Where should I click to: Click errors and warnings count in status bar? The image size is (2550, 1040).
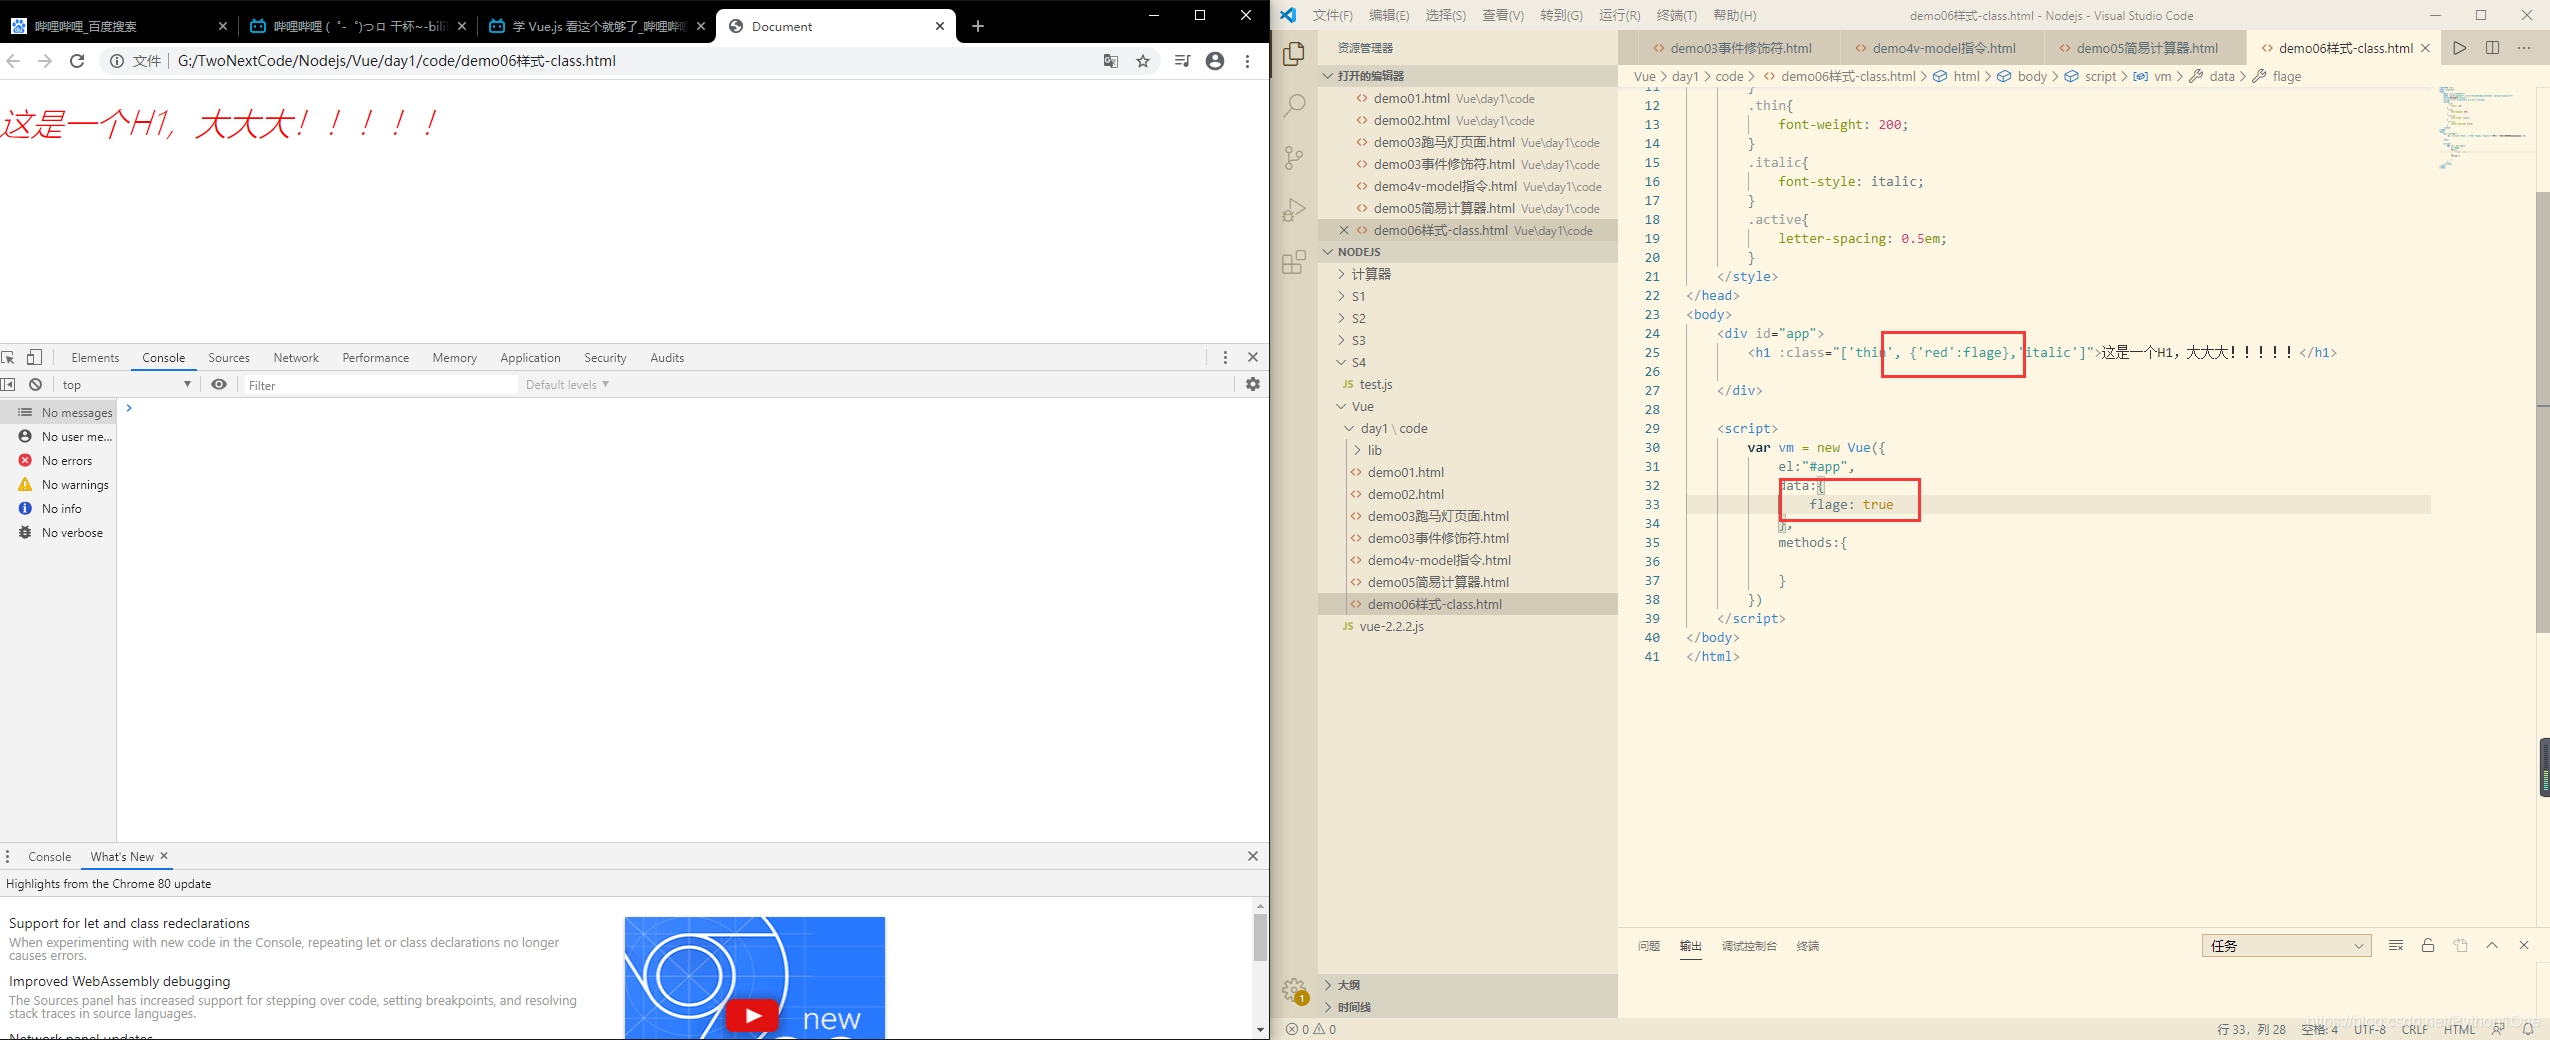click(1311, 1029)
